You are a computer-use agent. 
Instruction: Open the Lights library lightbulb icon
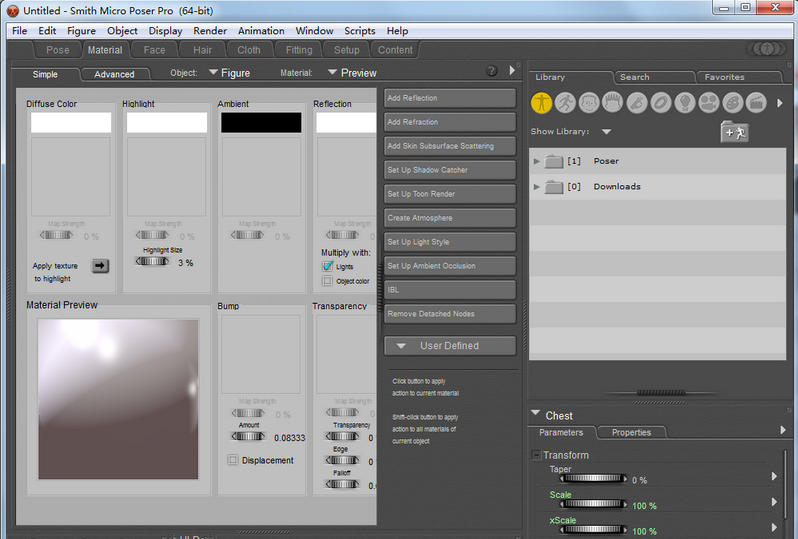coord(685,102)
